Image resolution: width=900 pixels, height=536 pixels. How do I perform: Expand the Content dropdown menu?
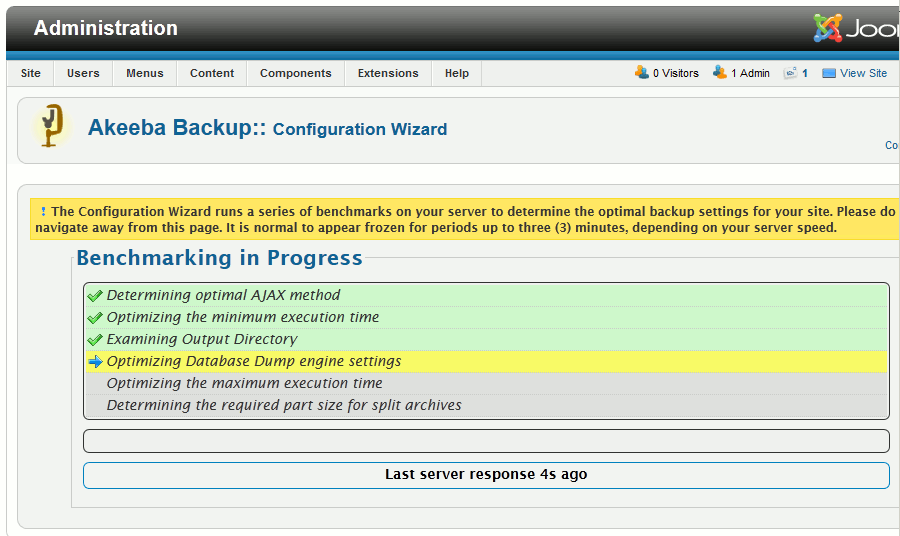tap(212, 73)
